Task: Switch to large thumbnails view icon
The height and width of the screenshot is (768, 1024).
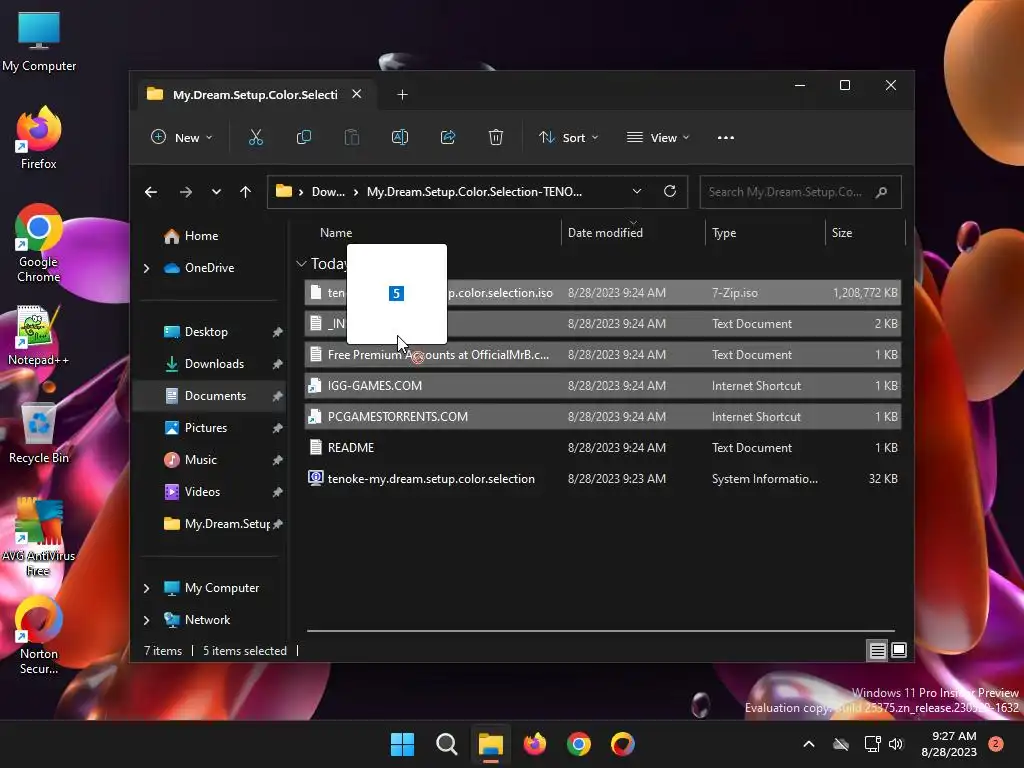Action: (899, 650)
